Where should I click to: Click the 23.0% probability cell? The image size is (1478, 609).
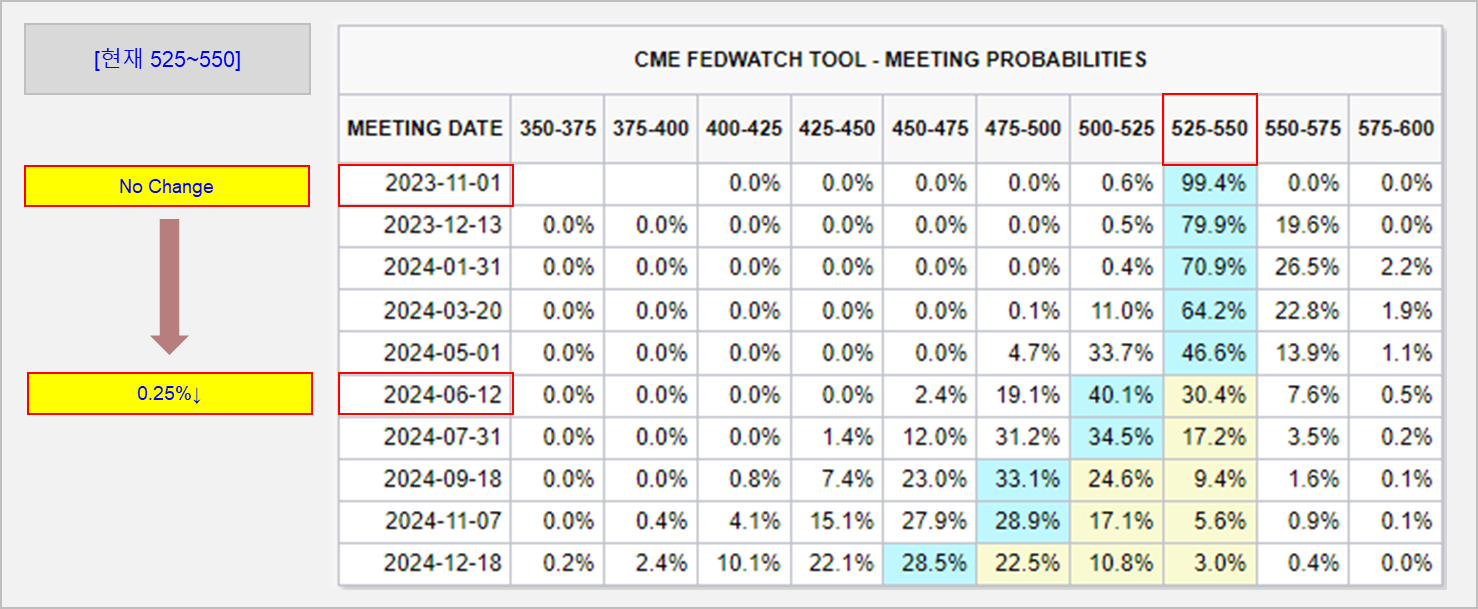[x=930, y=479]
